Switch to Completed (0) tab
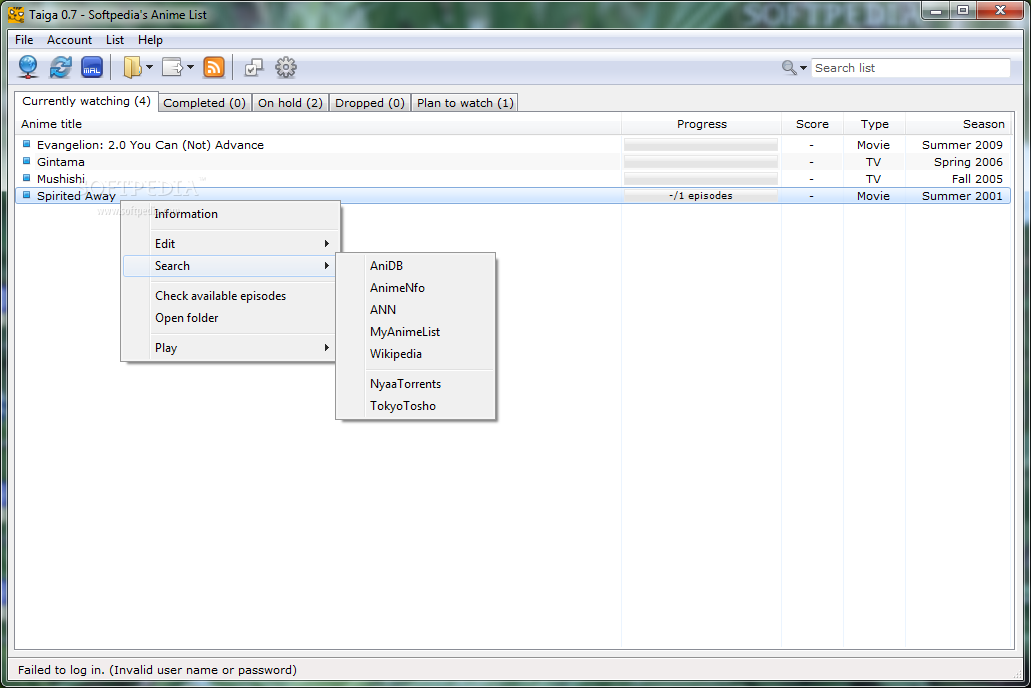Viewport: 1031px width, 688px height. 204,103
